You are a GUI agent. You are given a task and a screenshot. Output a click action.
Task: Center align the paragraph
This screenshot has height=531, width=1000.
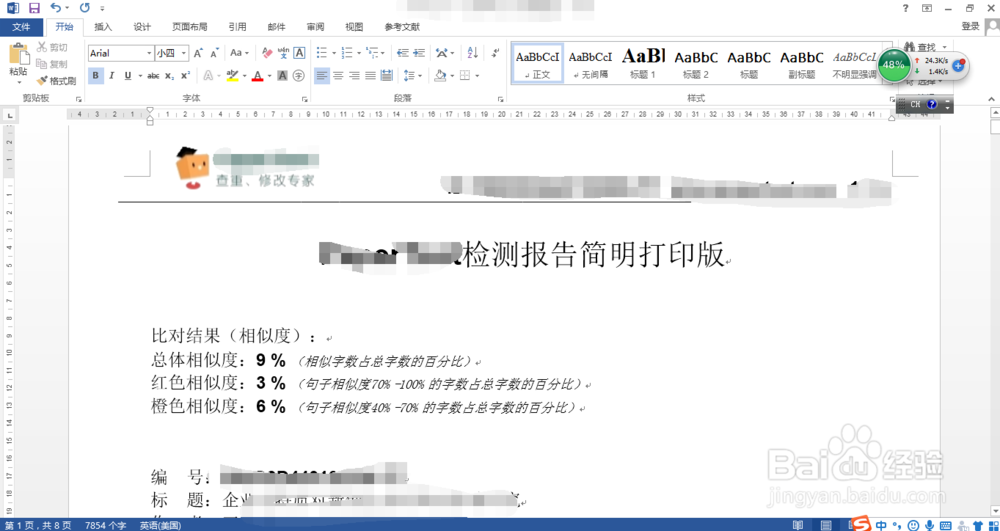(338, 76)
